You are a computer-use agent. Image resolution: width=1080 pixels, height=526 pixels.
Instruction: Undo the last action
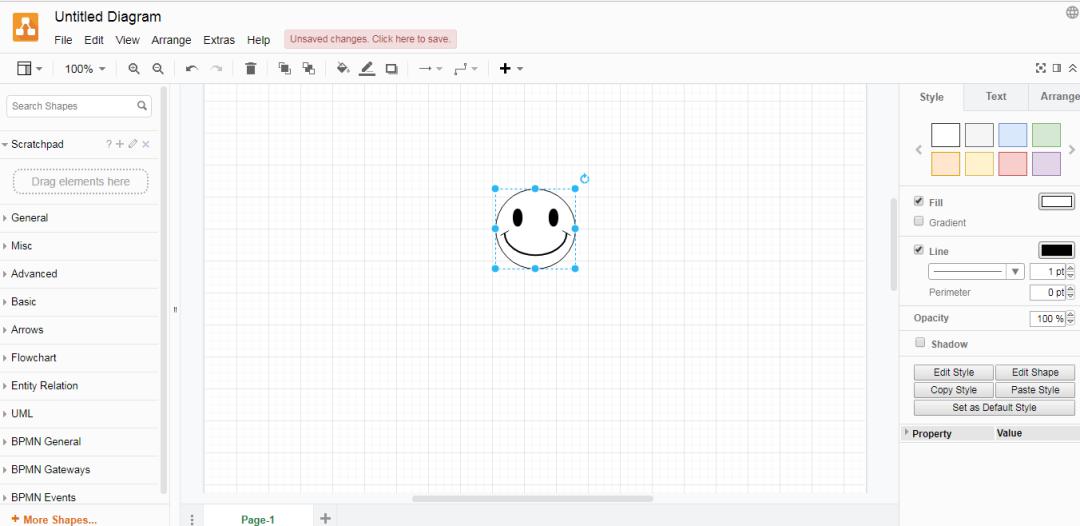click(192, 69)
